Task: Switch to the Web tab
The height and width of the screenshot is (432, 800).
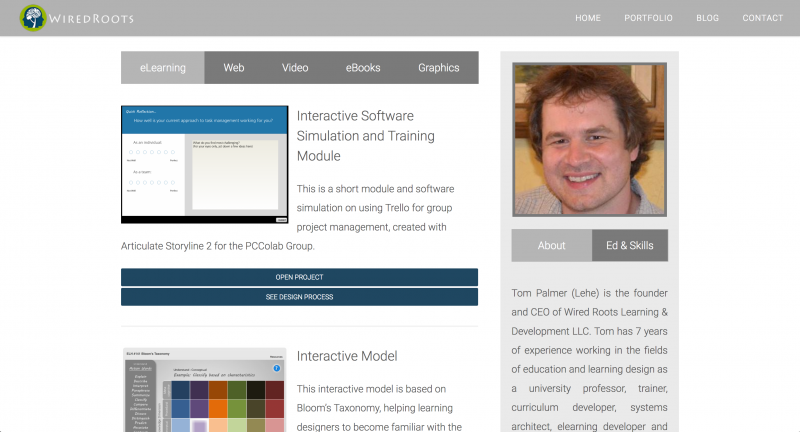Action: [234, 68]
